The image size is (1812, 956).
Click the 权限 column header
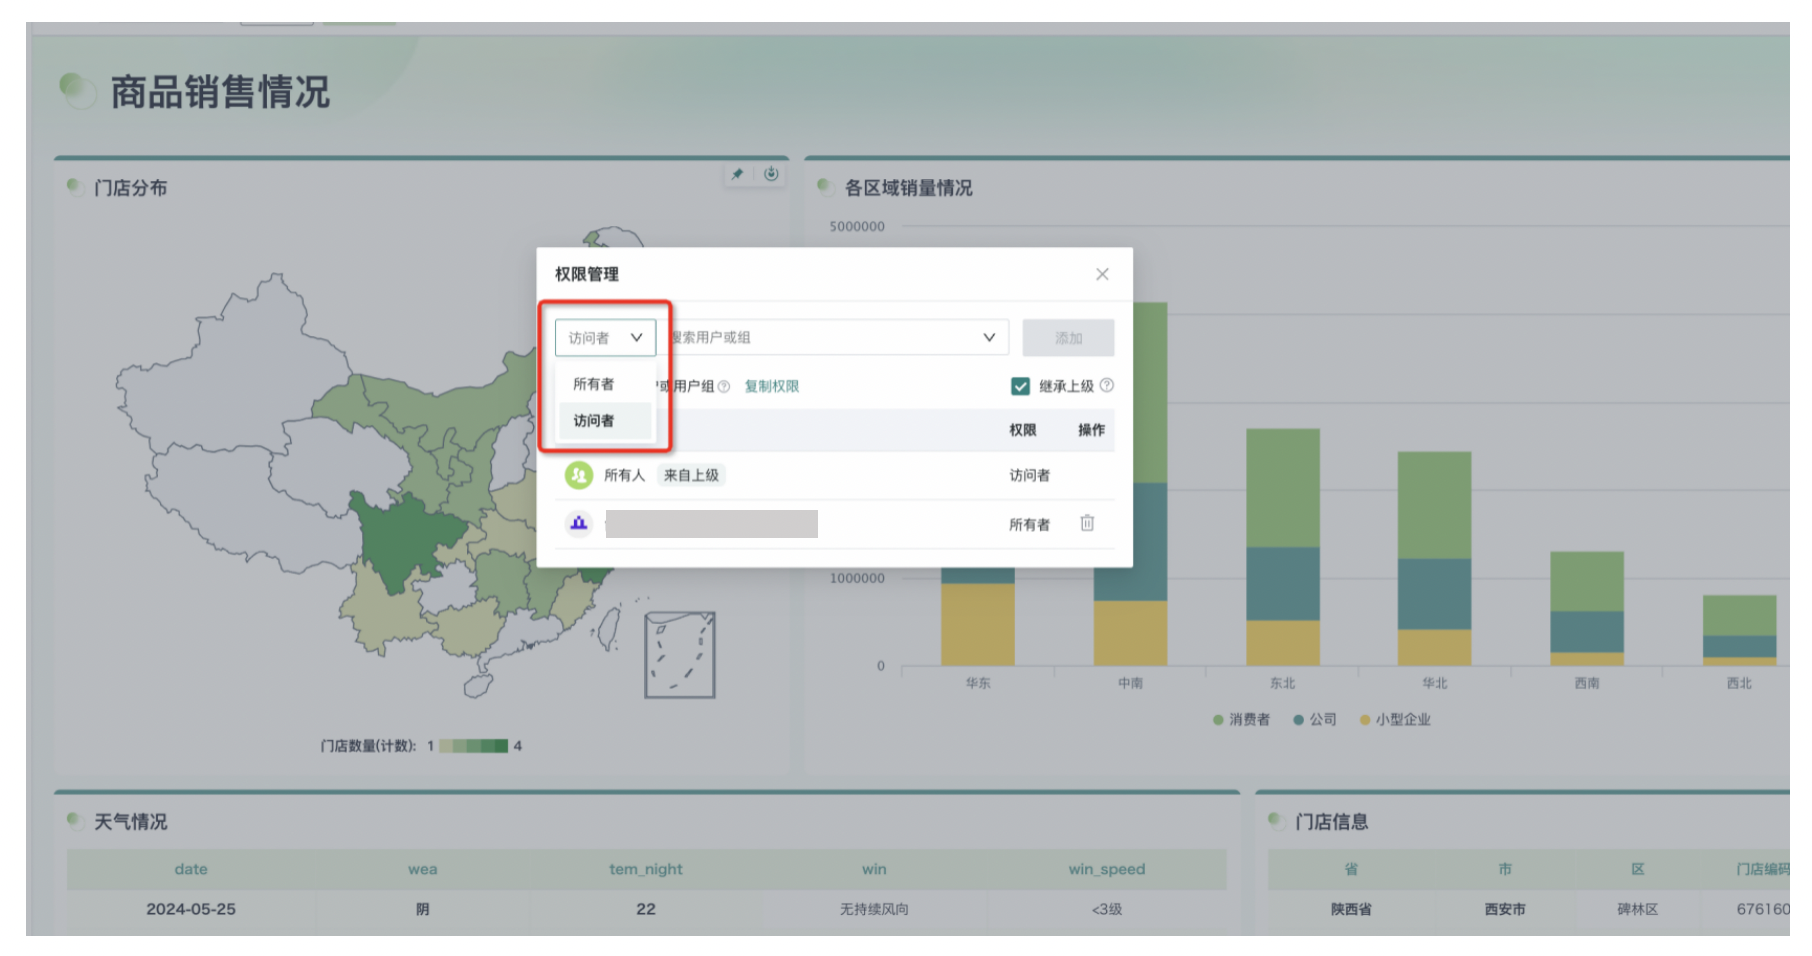click(1022, 430)
